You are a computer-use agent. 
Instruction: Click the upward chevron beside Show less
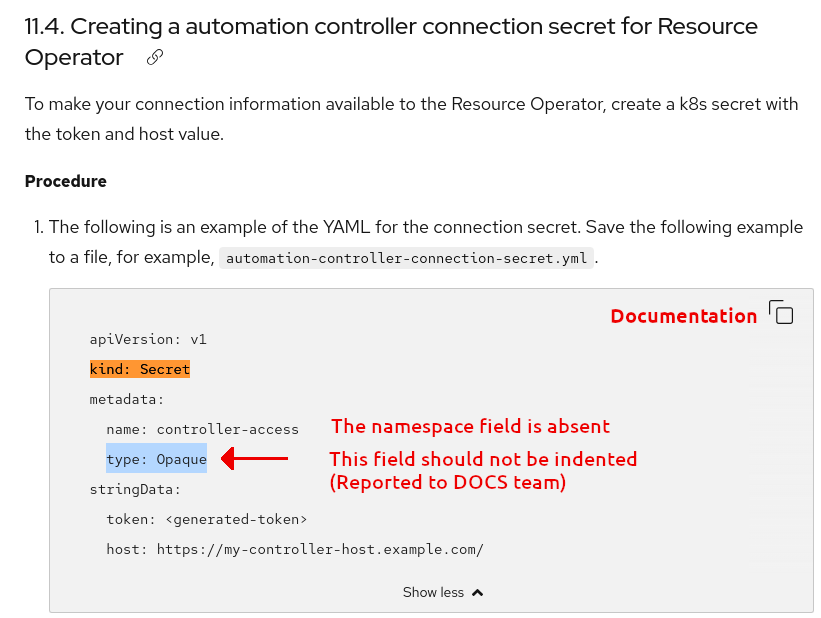(x=477, y=592)
